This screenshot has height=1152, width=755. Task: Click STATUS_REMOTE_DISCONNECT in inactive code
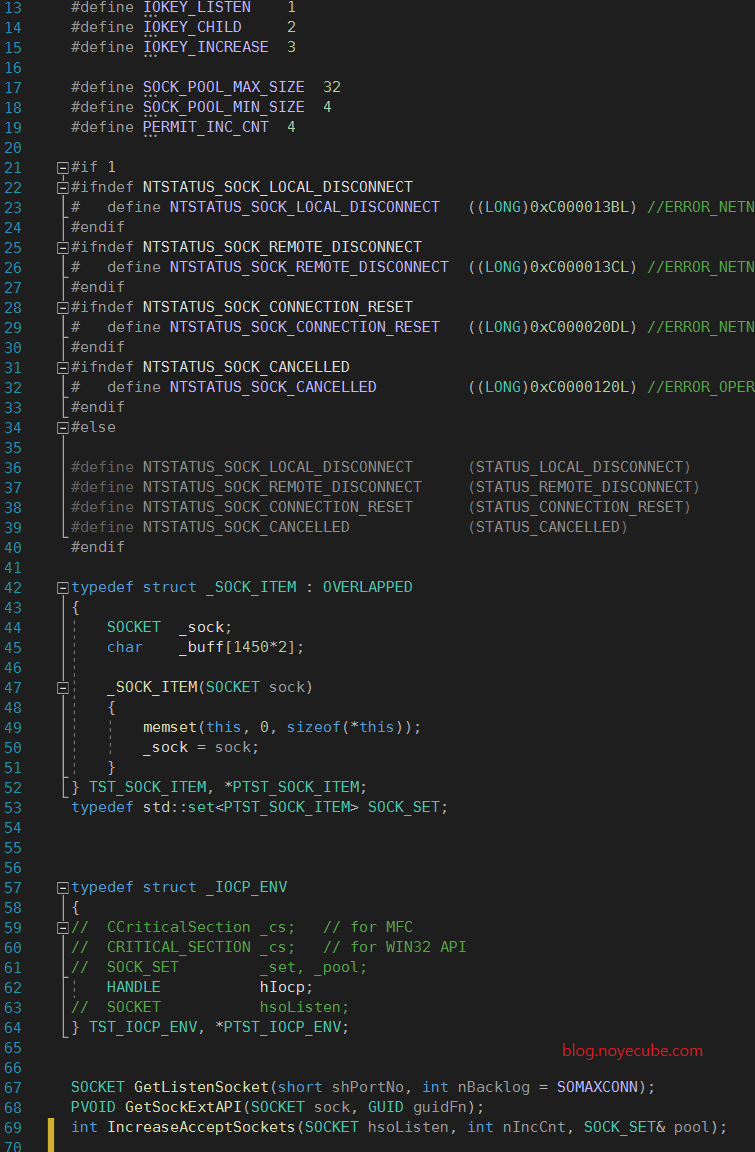point(584,487)
